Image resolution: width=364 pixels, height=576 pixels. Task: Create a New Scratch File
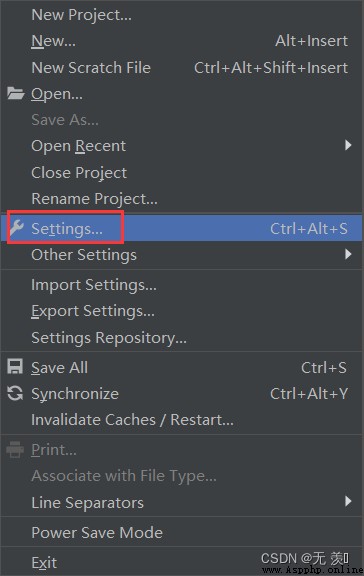coord(182,68)
